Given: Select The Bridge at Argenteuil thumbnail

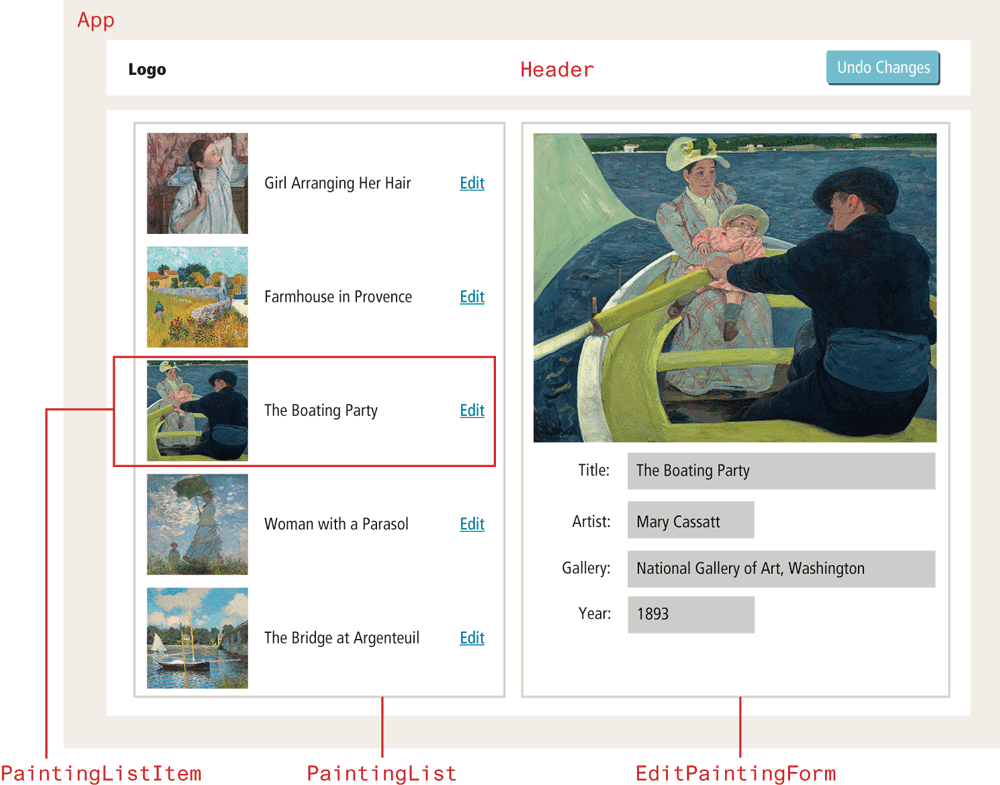Looking at the screenshot, I should point(197,638).
